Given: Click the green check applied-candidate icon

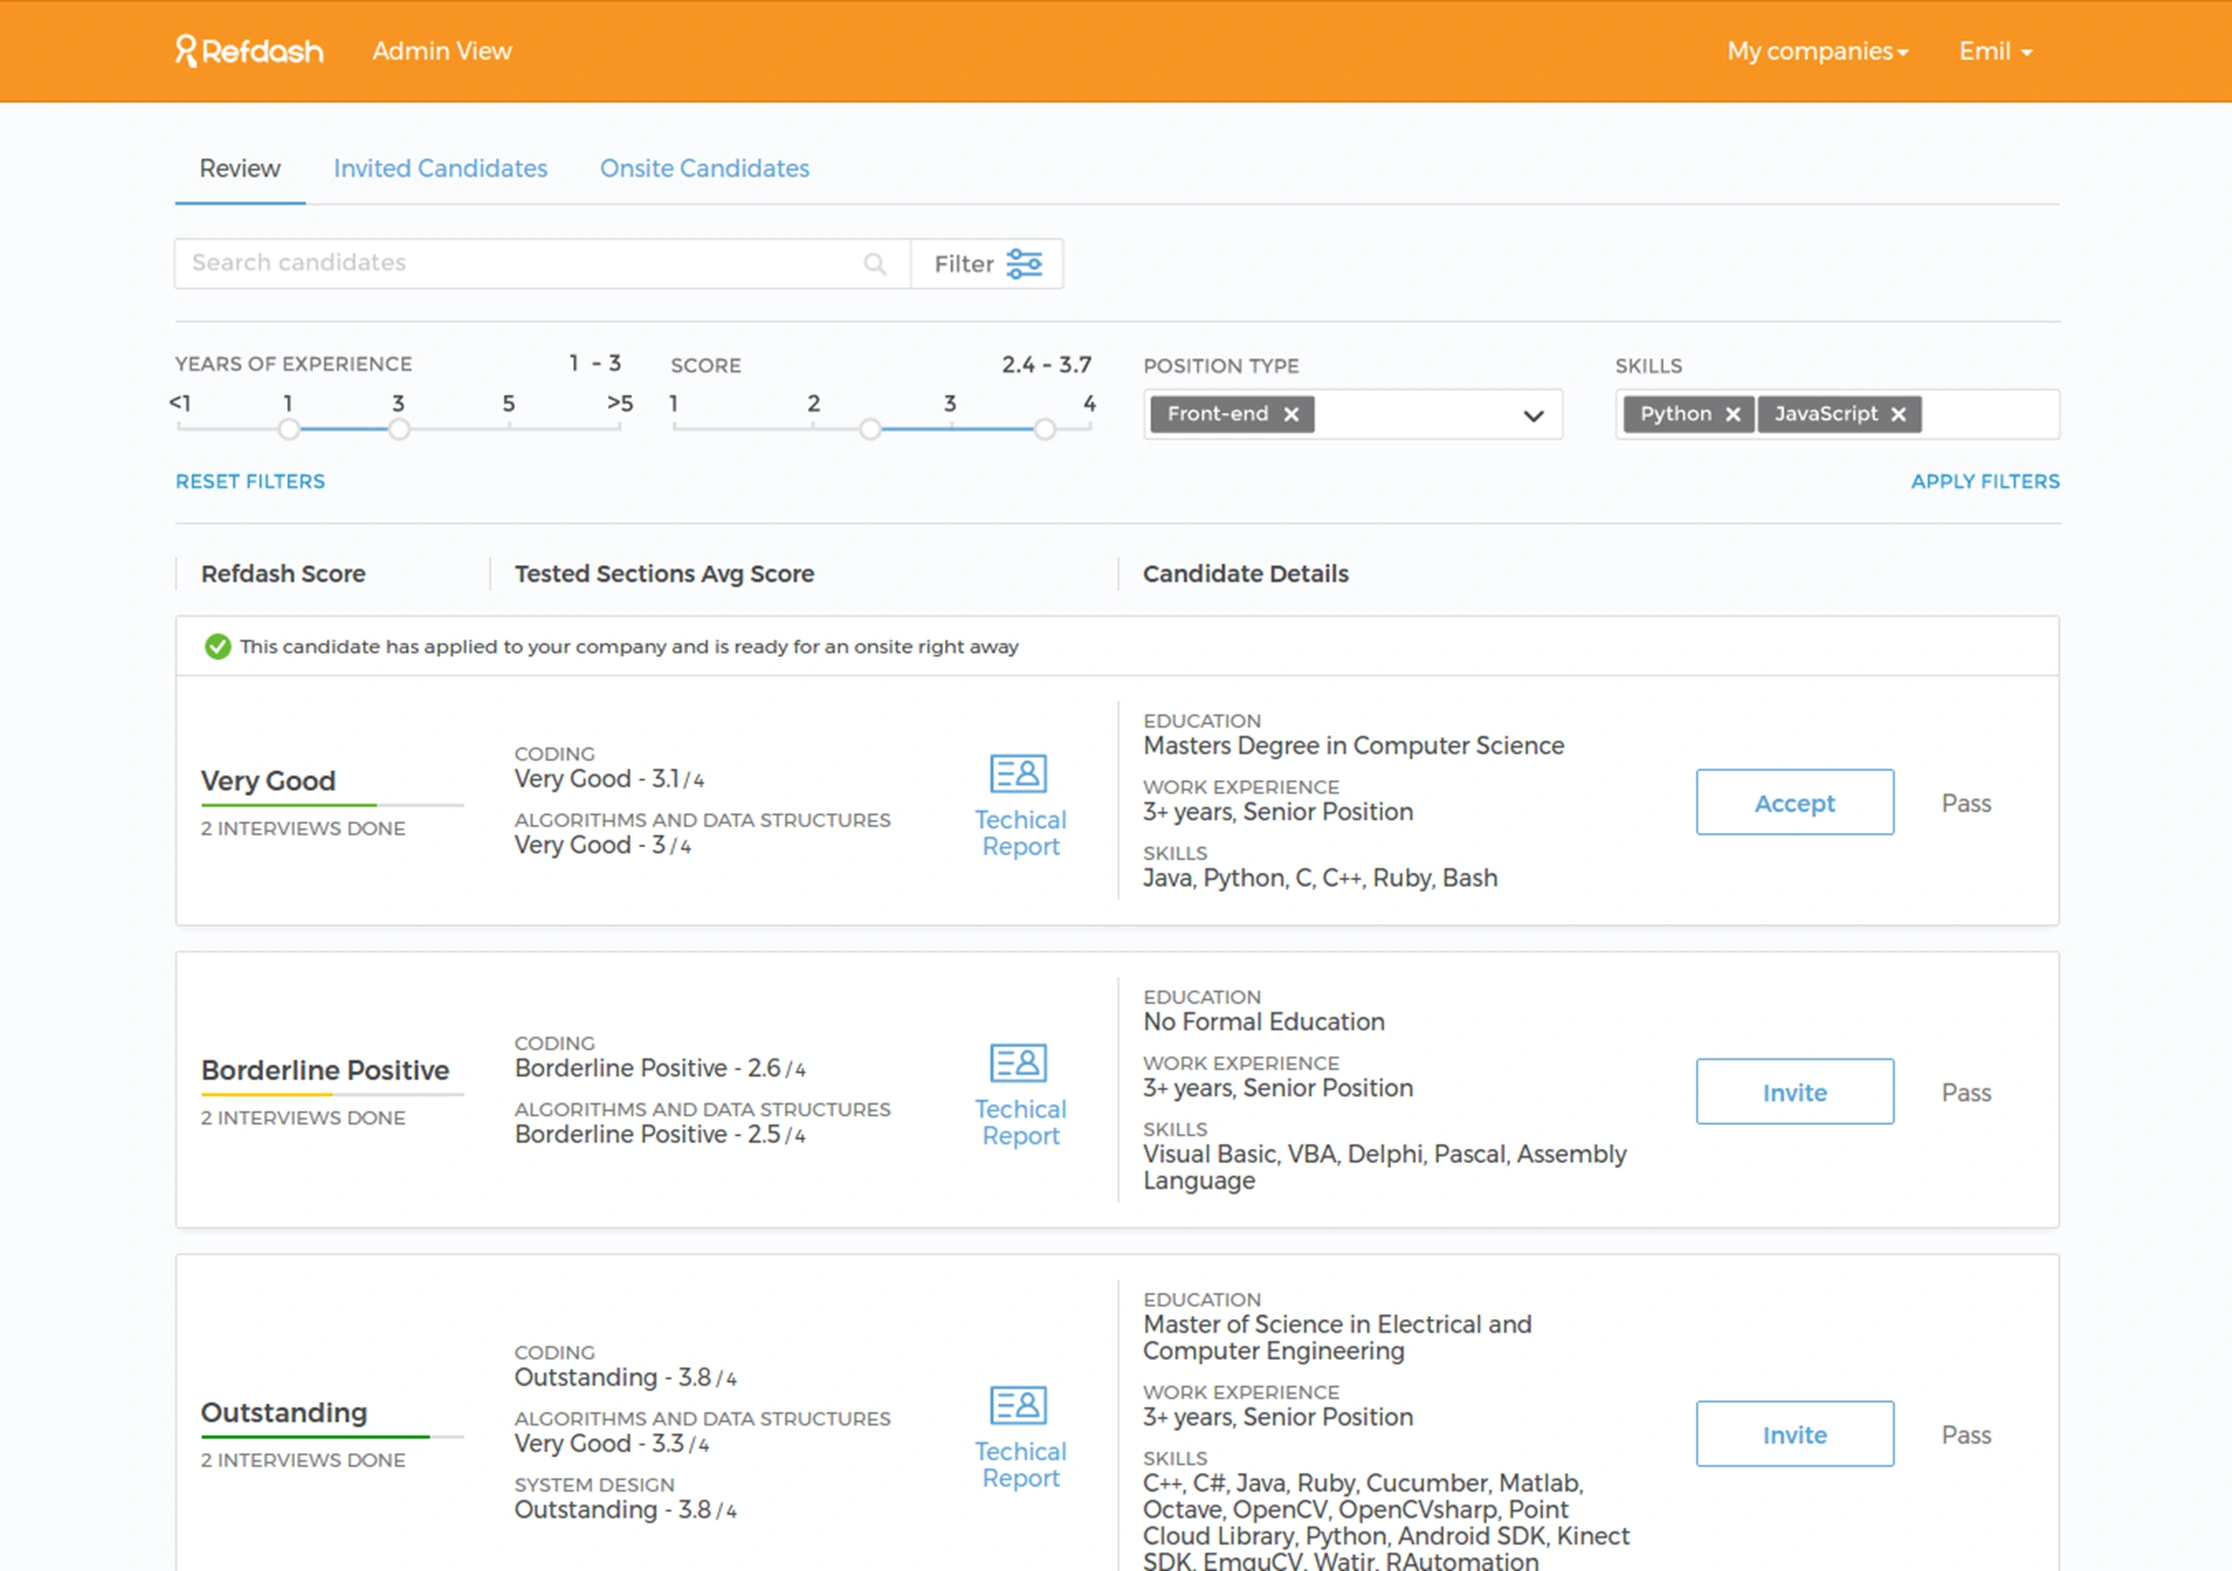Looking at the screenshot, I should click(217, 647).
